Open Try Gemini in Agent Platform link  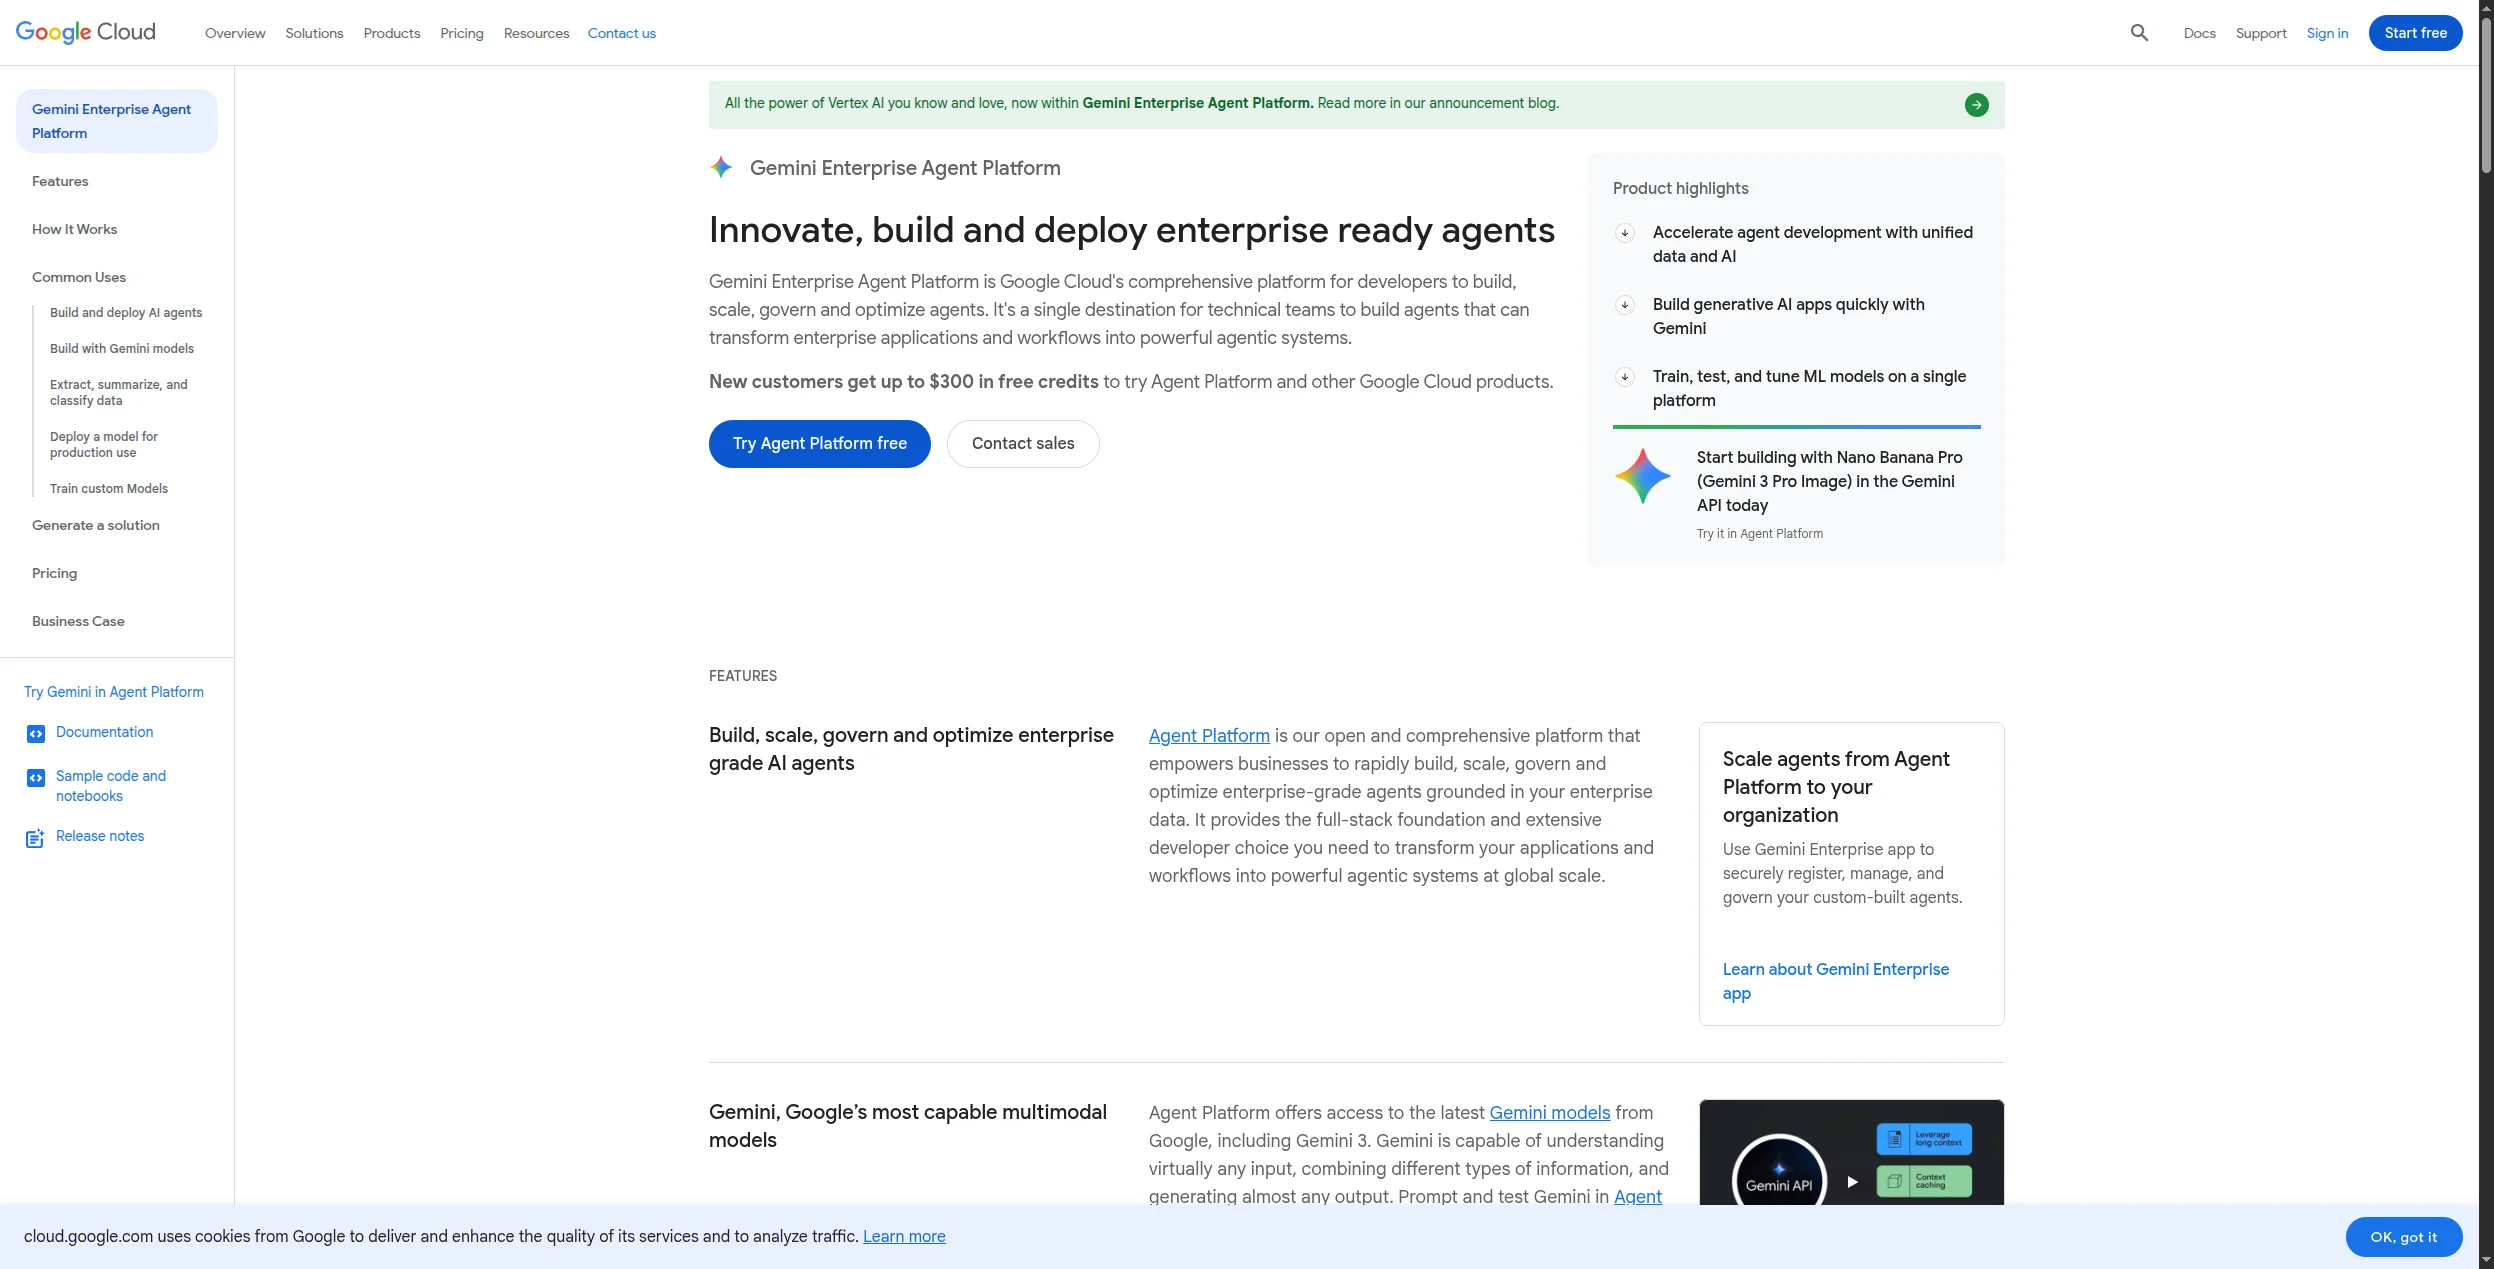(x=114, y=692)
